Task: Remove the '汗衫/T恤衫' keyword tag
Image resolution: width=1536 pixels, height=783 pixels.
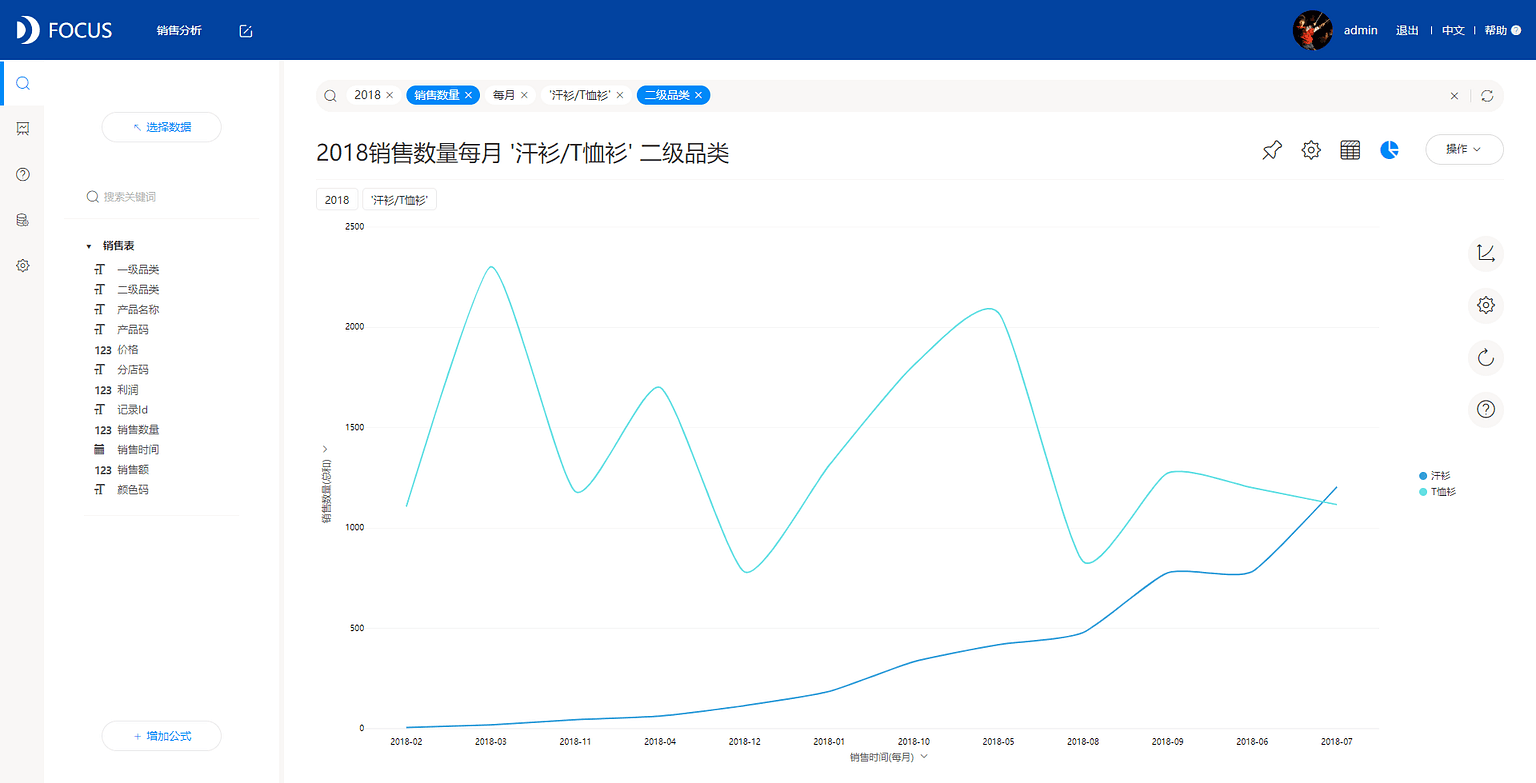Action: (620, 95)
